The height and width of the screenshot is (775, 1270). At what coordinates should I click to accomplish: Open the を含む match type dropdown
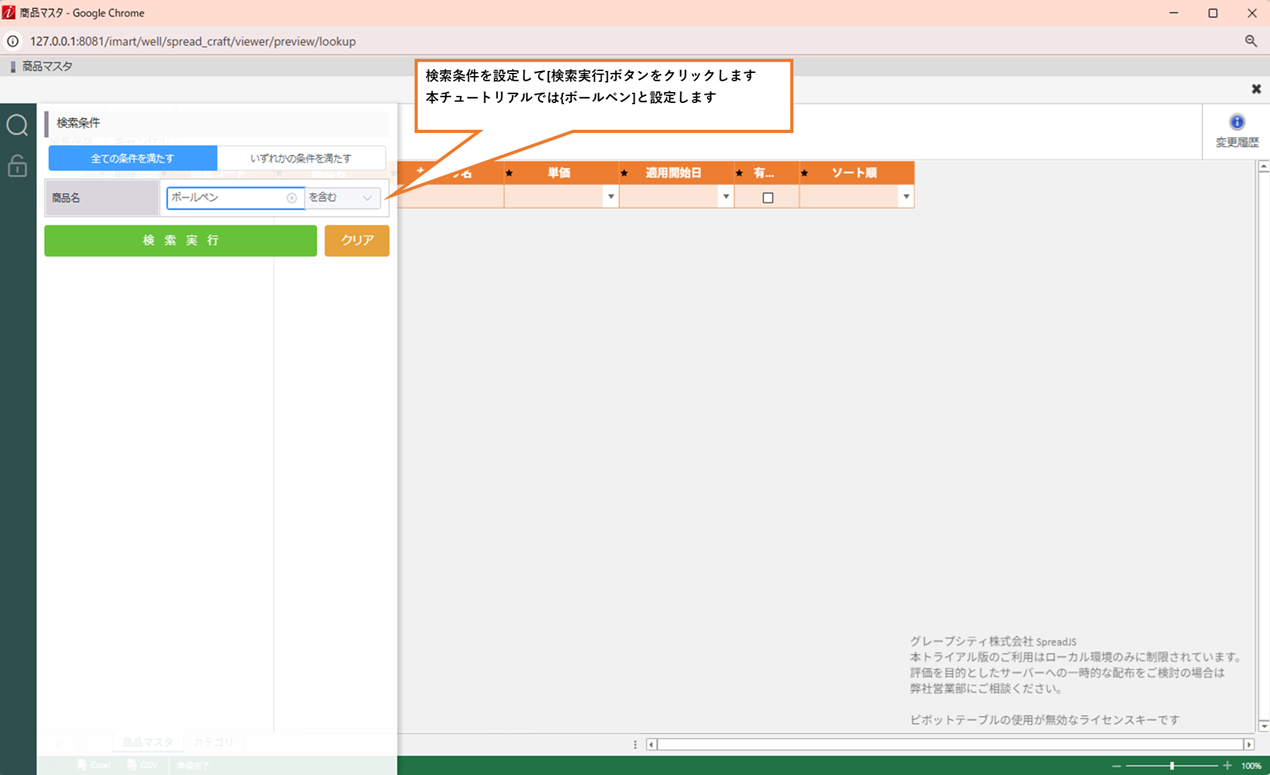point(342,198)
